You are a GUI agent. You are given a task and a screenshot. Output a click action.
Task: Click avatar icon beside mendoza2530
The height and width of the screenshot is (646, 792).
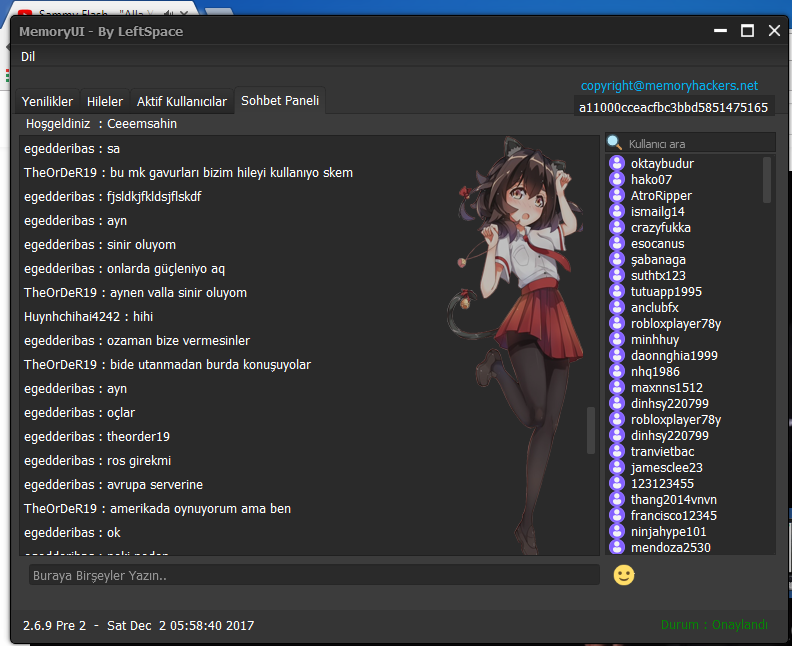[x=617, y=548]
